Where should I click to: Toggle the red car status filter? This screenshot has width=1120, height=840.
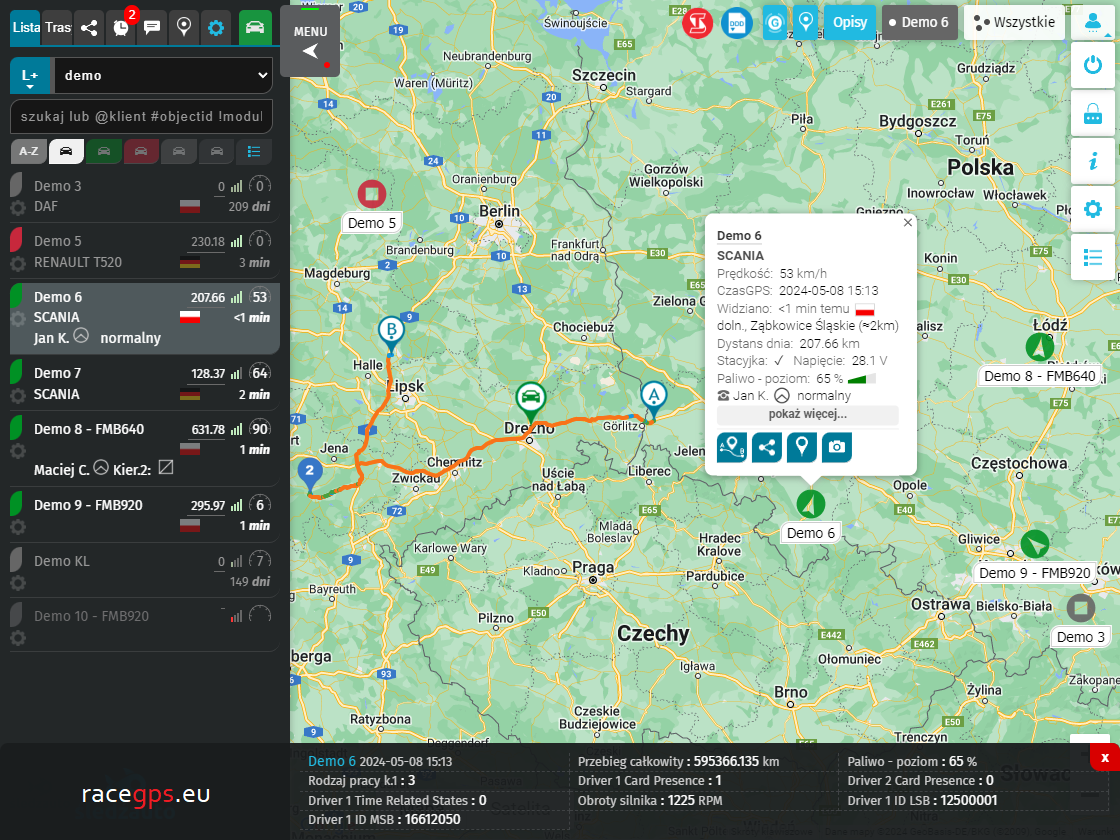[x=141, y=152]
